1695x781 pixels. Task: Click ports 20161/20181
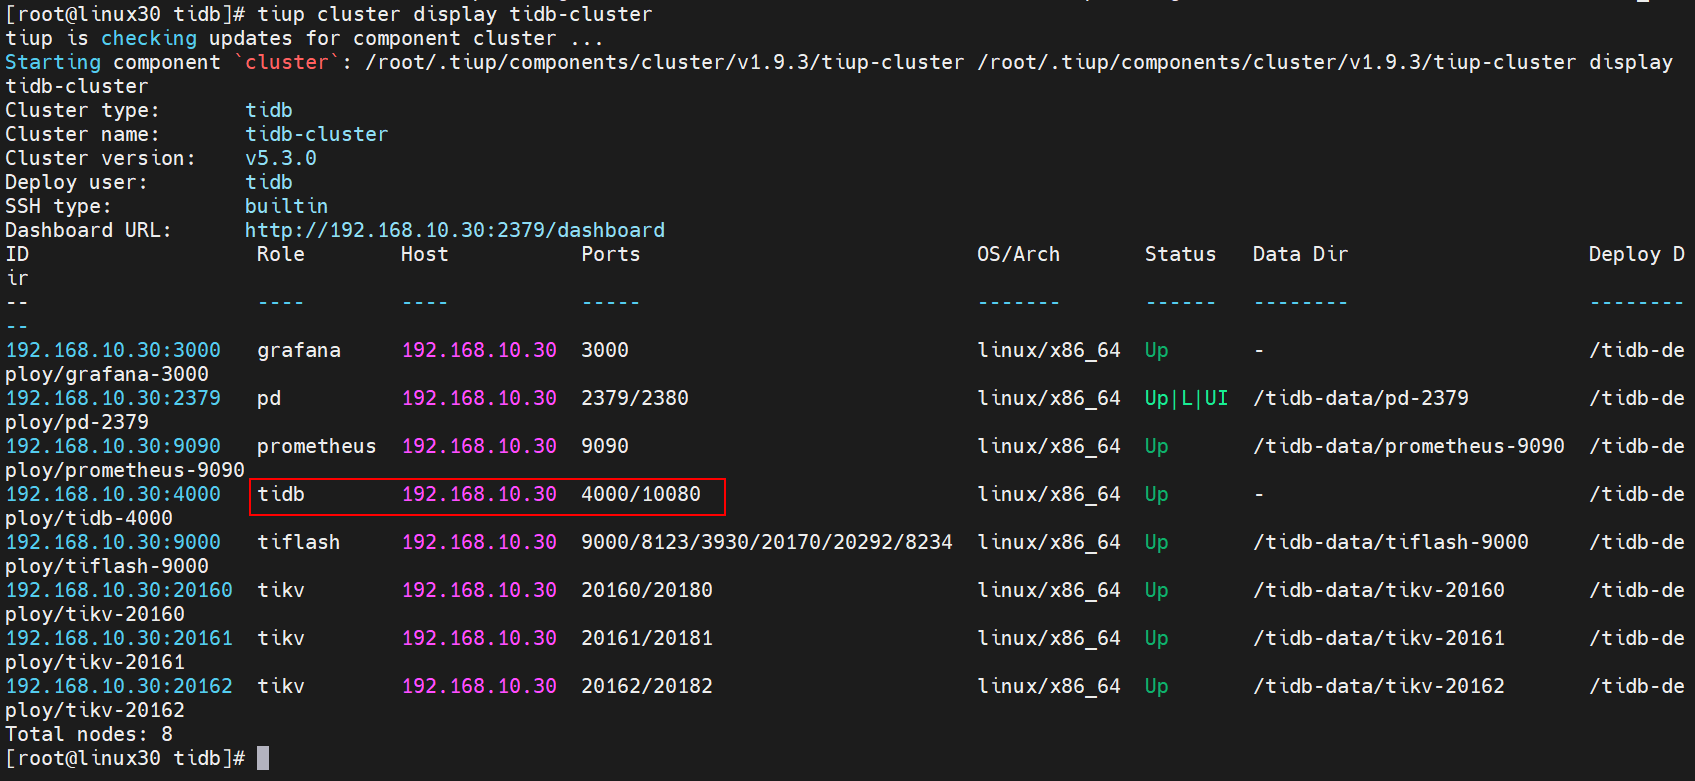pyautogui.click(x=647, y=638)
